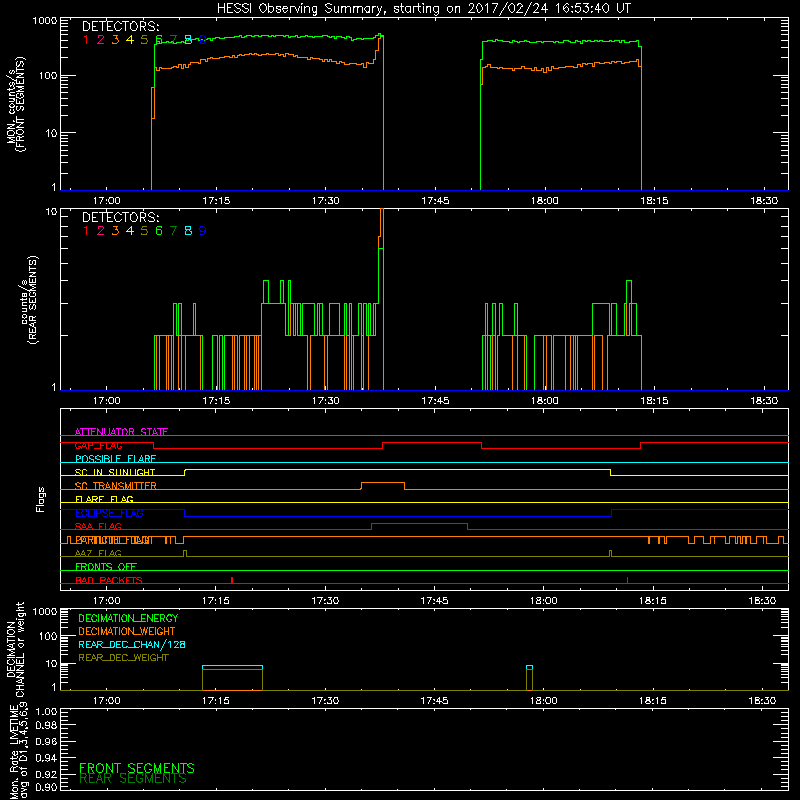The height and width of the screenshot is (800, 800).
Task: Click the PARTICLE_FLAG label
Action: click(113, 540)
